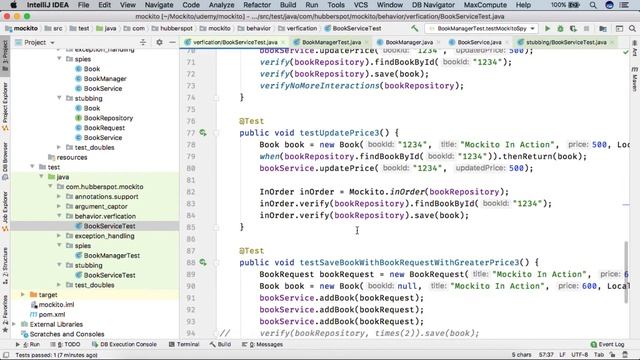Collapse the main stubbing folder

tap(60, 98)
